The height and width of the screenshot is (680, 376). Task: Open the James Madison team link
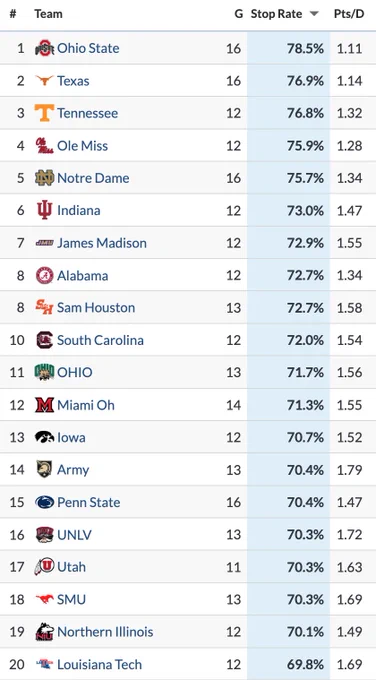click(102, 243)
